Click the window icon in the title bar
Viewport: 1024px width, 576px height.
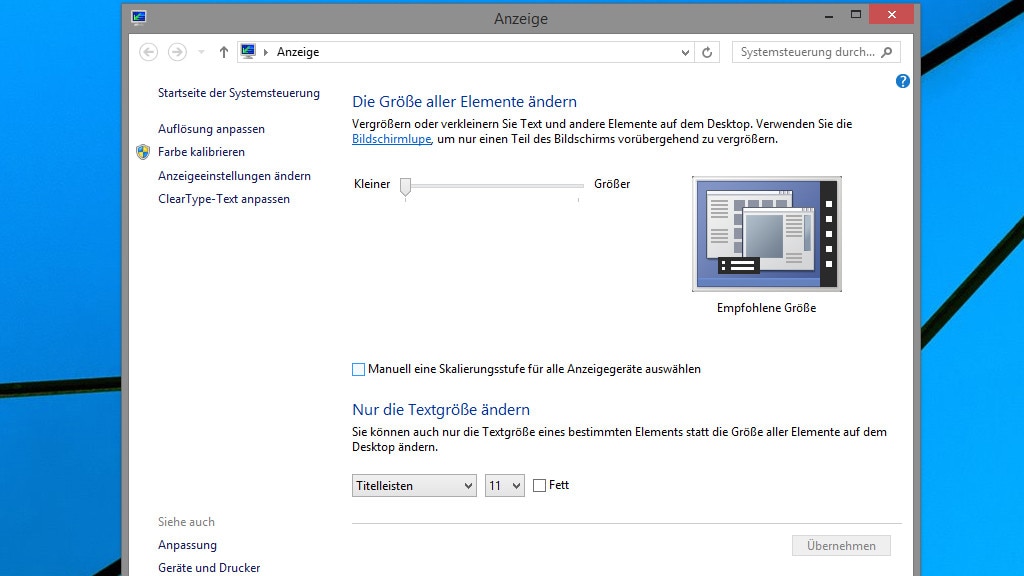pos(138,18)
